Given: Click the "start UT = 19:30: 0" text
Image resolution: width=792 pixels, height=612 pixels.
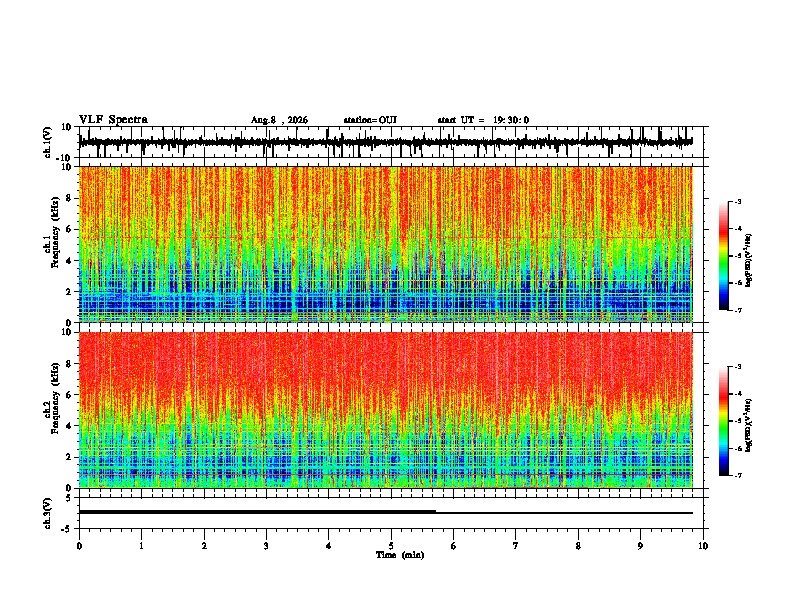Looking at the screenshot, I should [x=483, y=120].
